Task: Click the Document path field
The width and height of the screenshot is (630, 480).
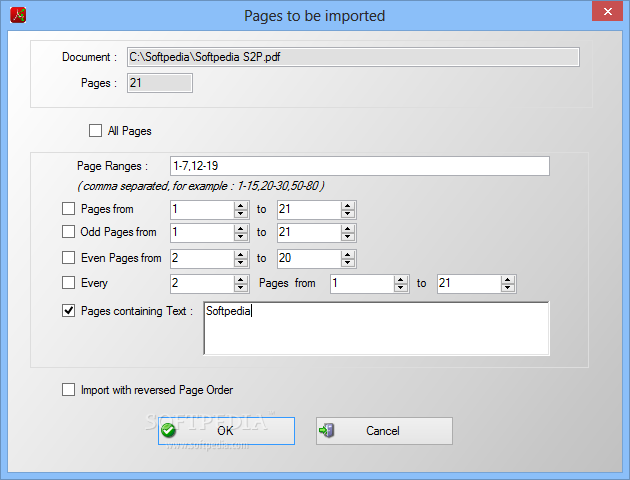Action: 353,57
